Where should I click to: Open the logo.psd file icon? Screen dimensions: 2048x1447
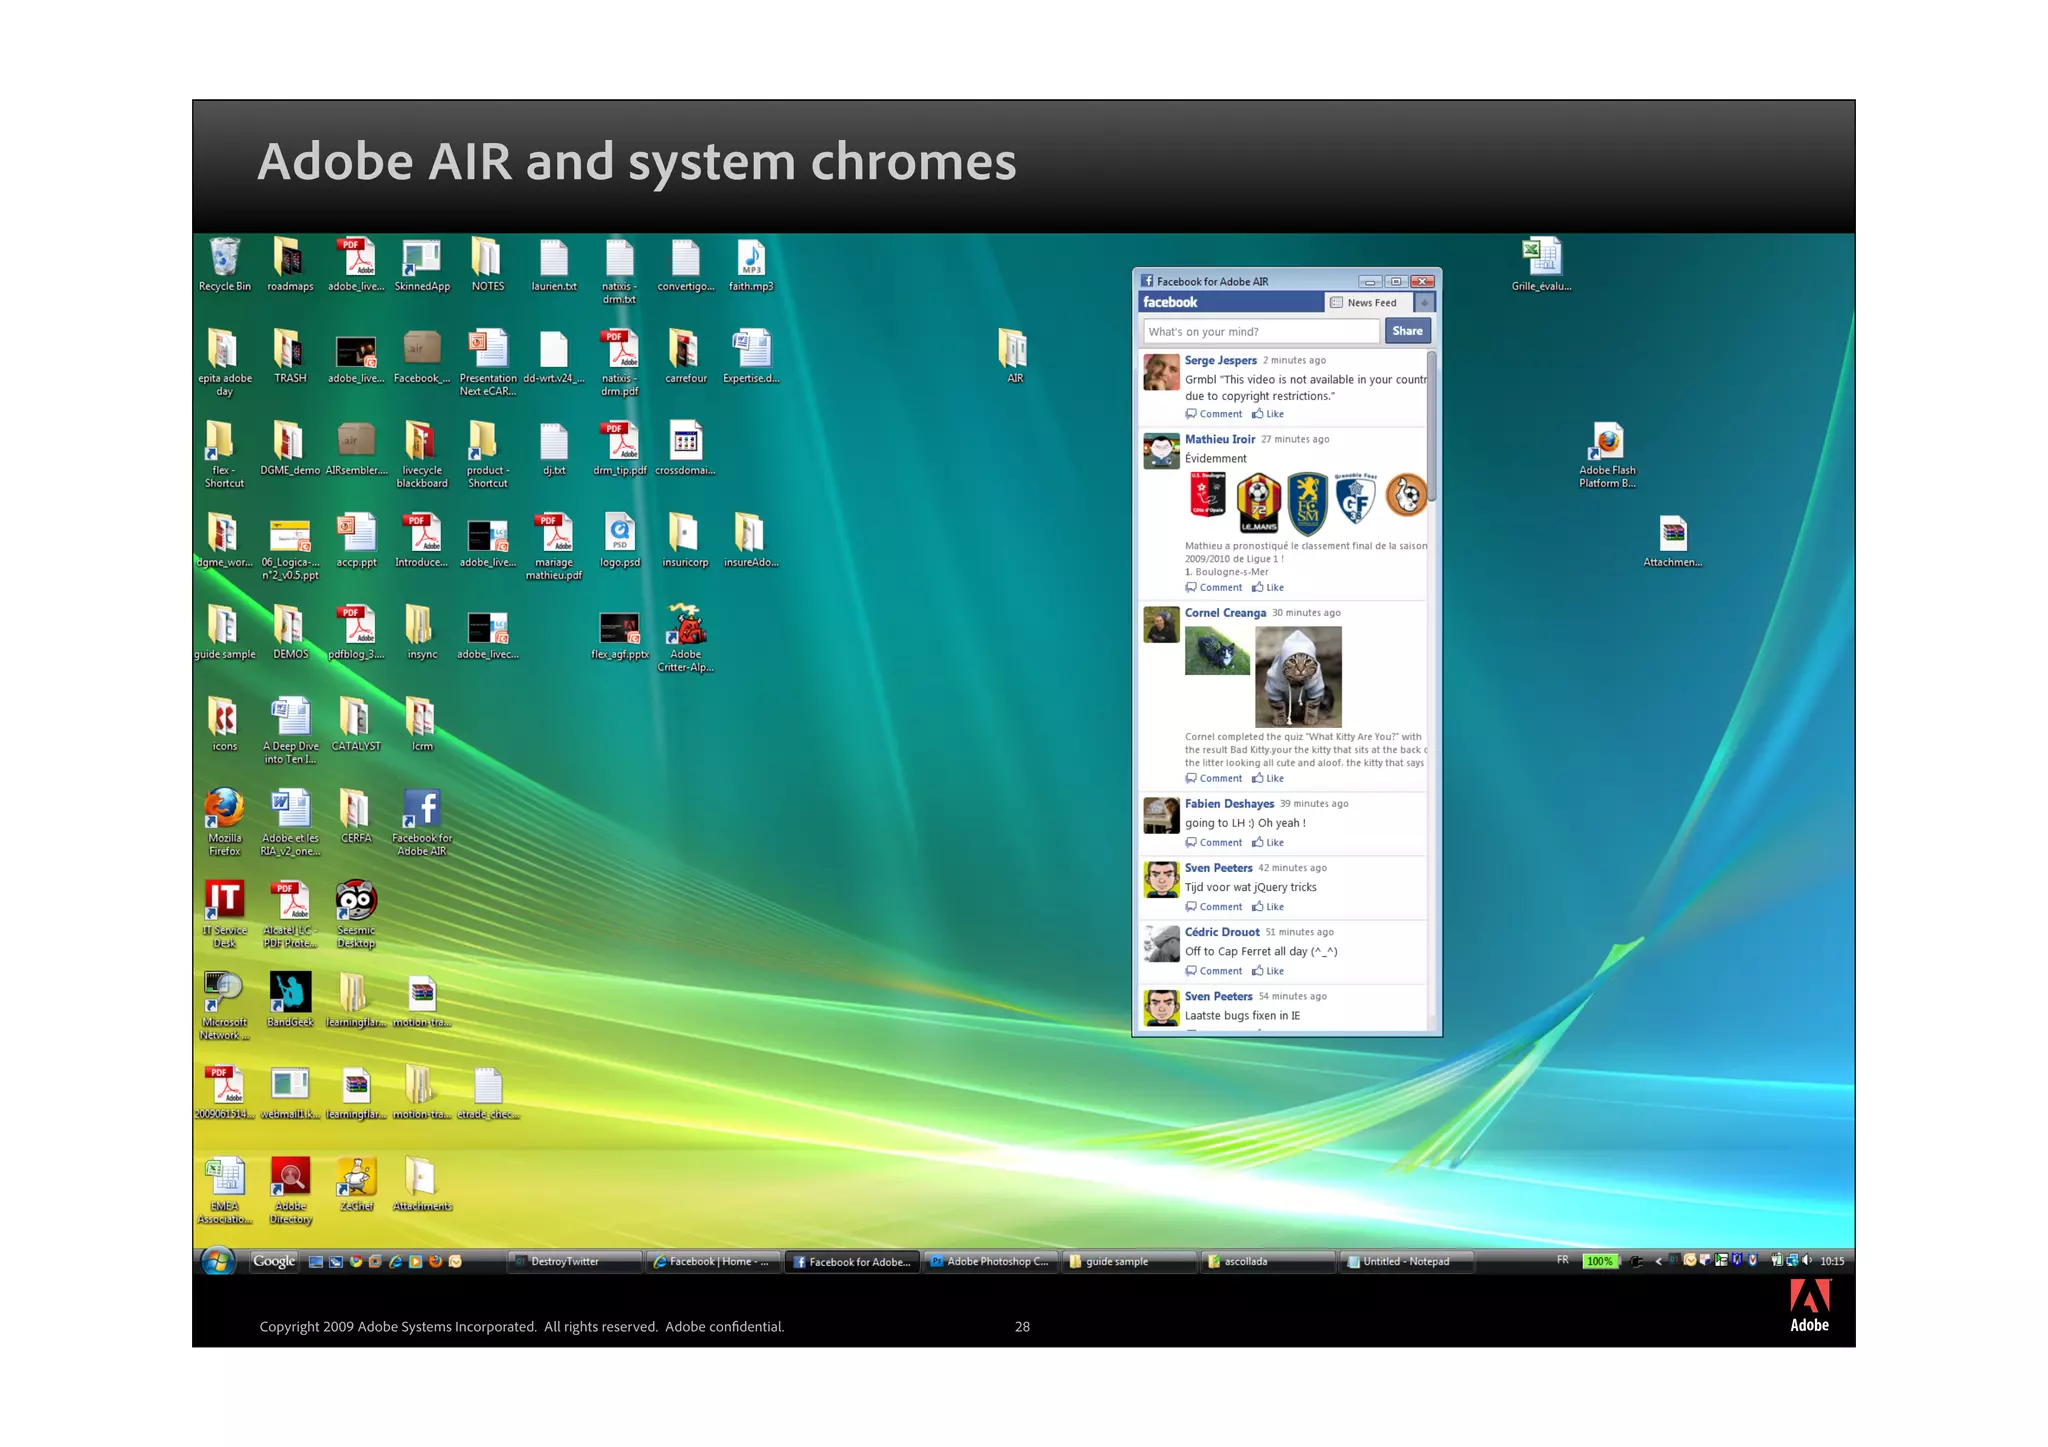pos(620,540)
